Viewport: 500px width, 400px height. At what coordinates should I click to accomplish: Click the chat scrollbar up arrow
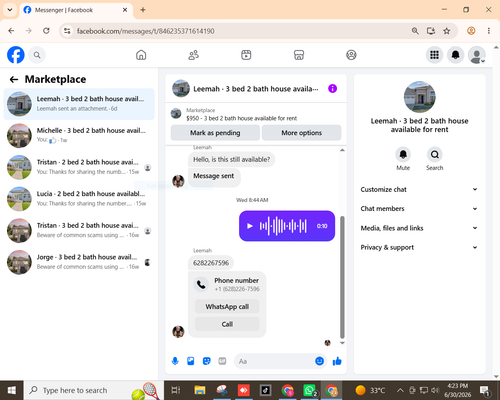pyautogui.click(x=342, y=150)
